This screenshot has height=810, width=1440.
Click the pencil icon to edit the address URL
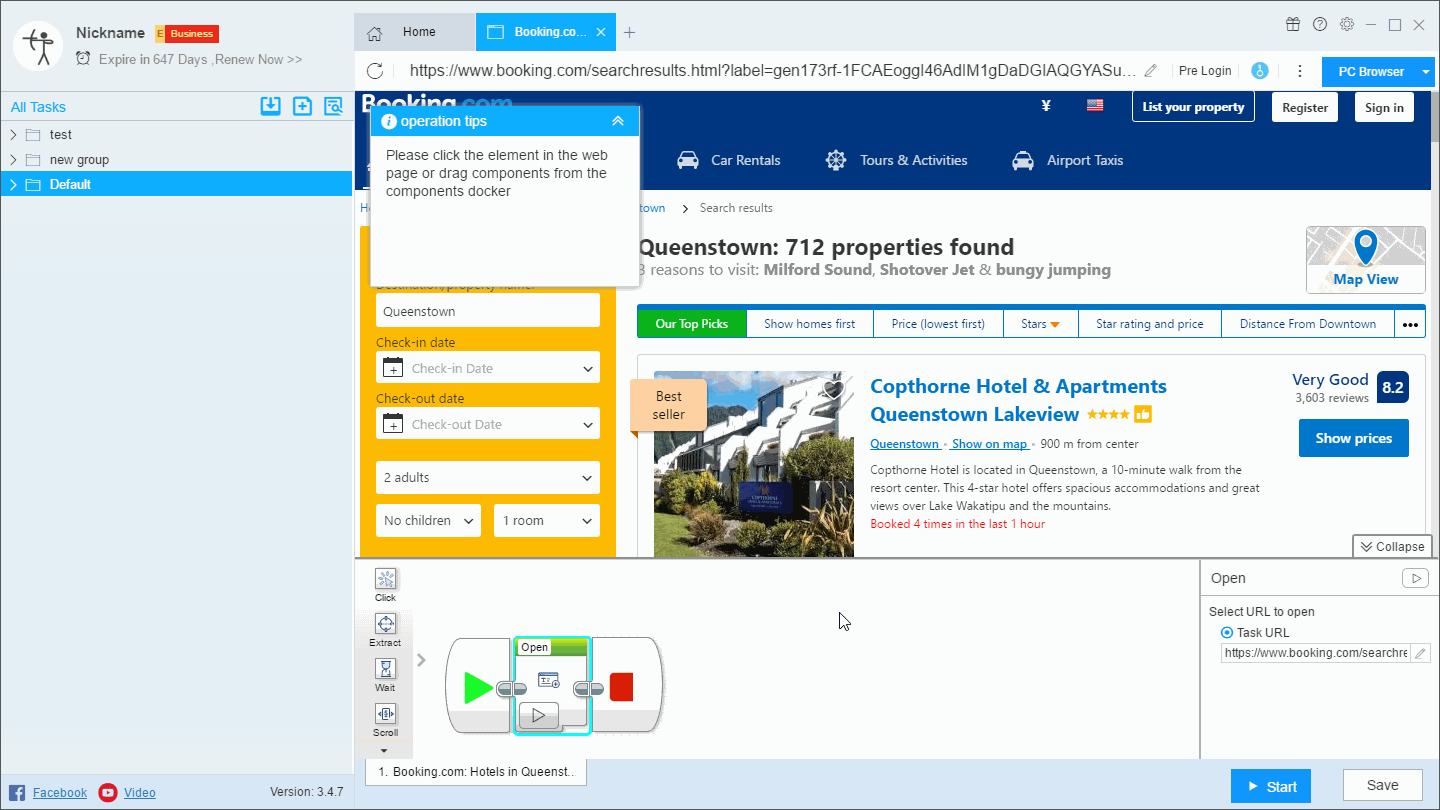point(1151,71)
